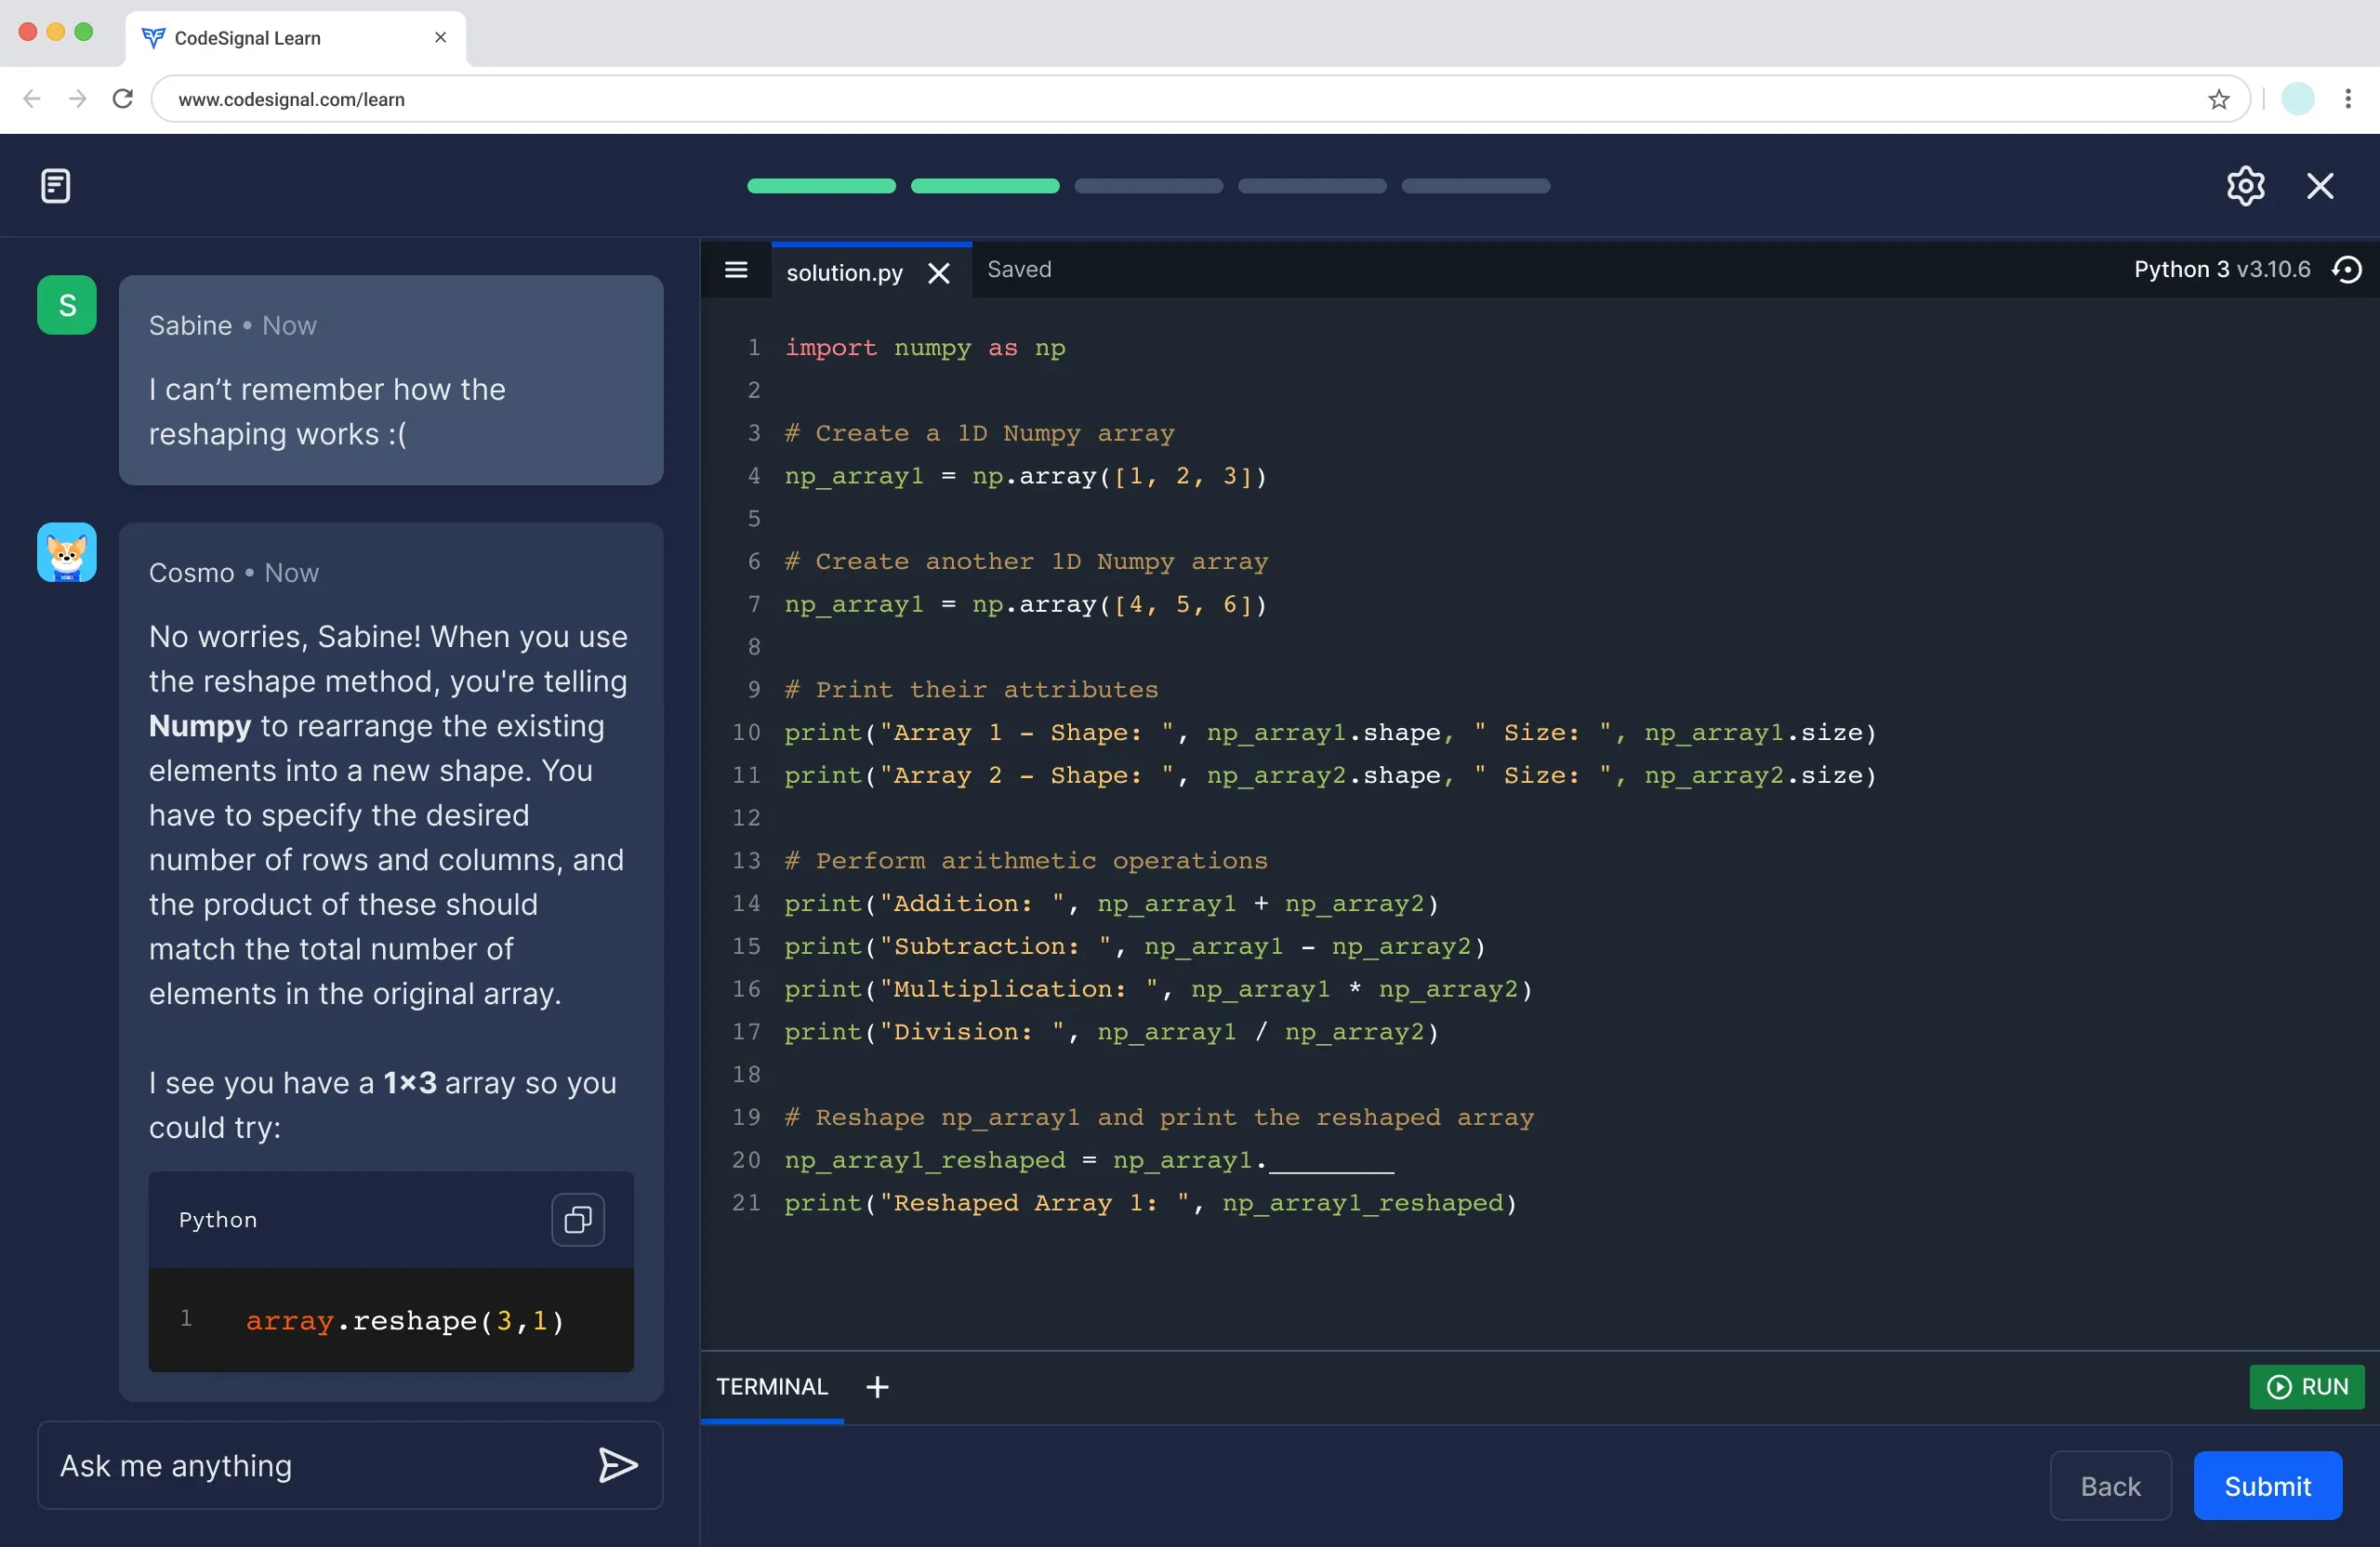Open the notes panel icon

click(x=56, y=185)
